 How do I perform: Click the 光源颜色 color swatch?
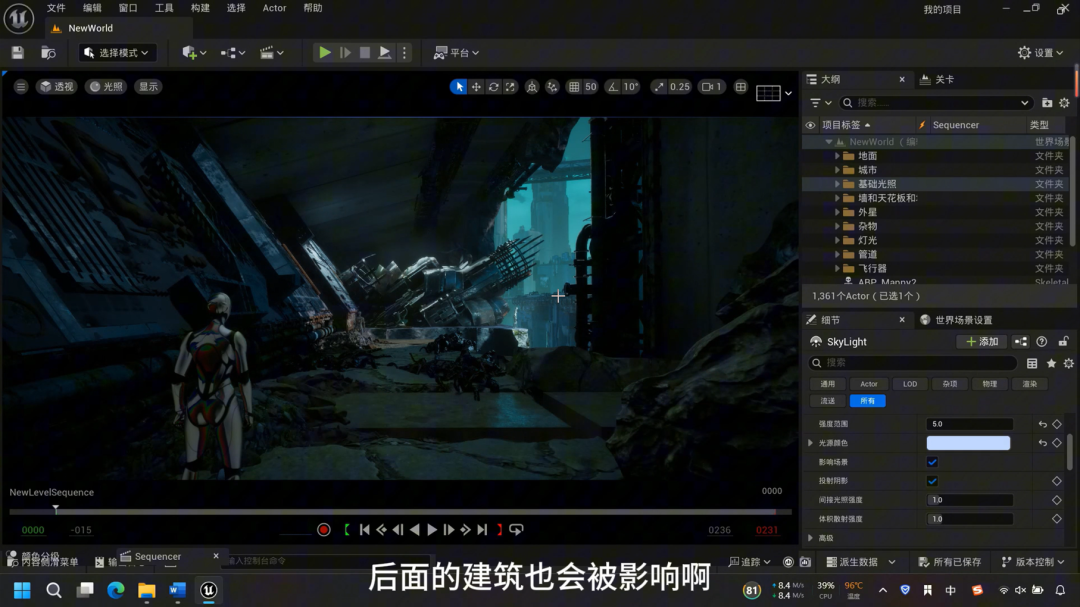tap(968, 443)
